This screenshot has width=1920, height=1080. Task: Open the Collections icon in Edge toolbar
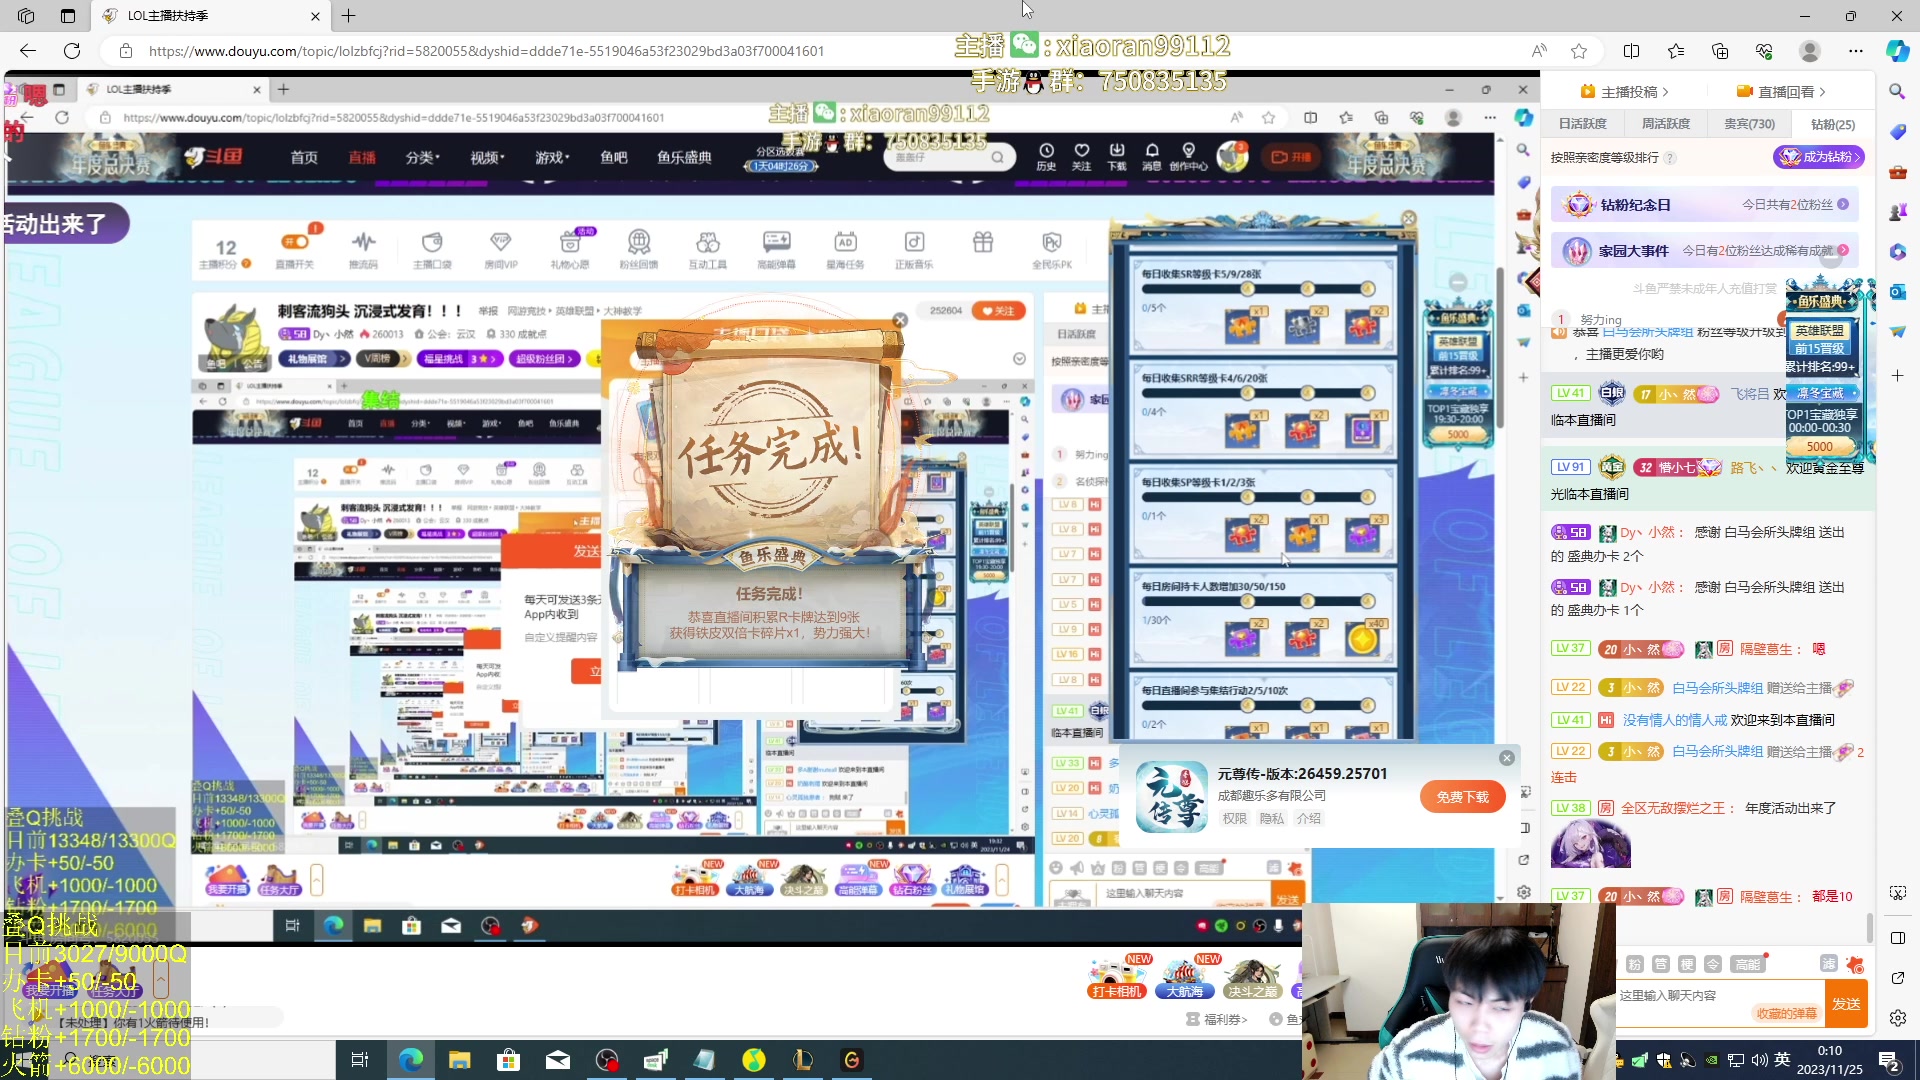pyautogui.click(x=1720, y=51)
